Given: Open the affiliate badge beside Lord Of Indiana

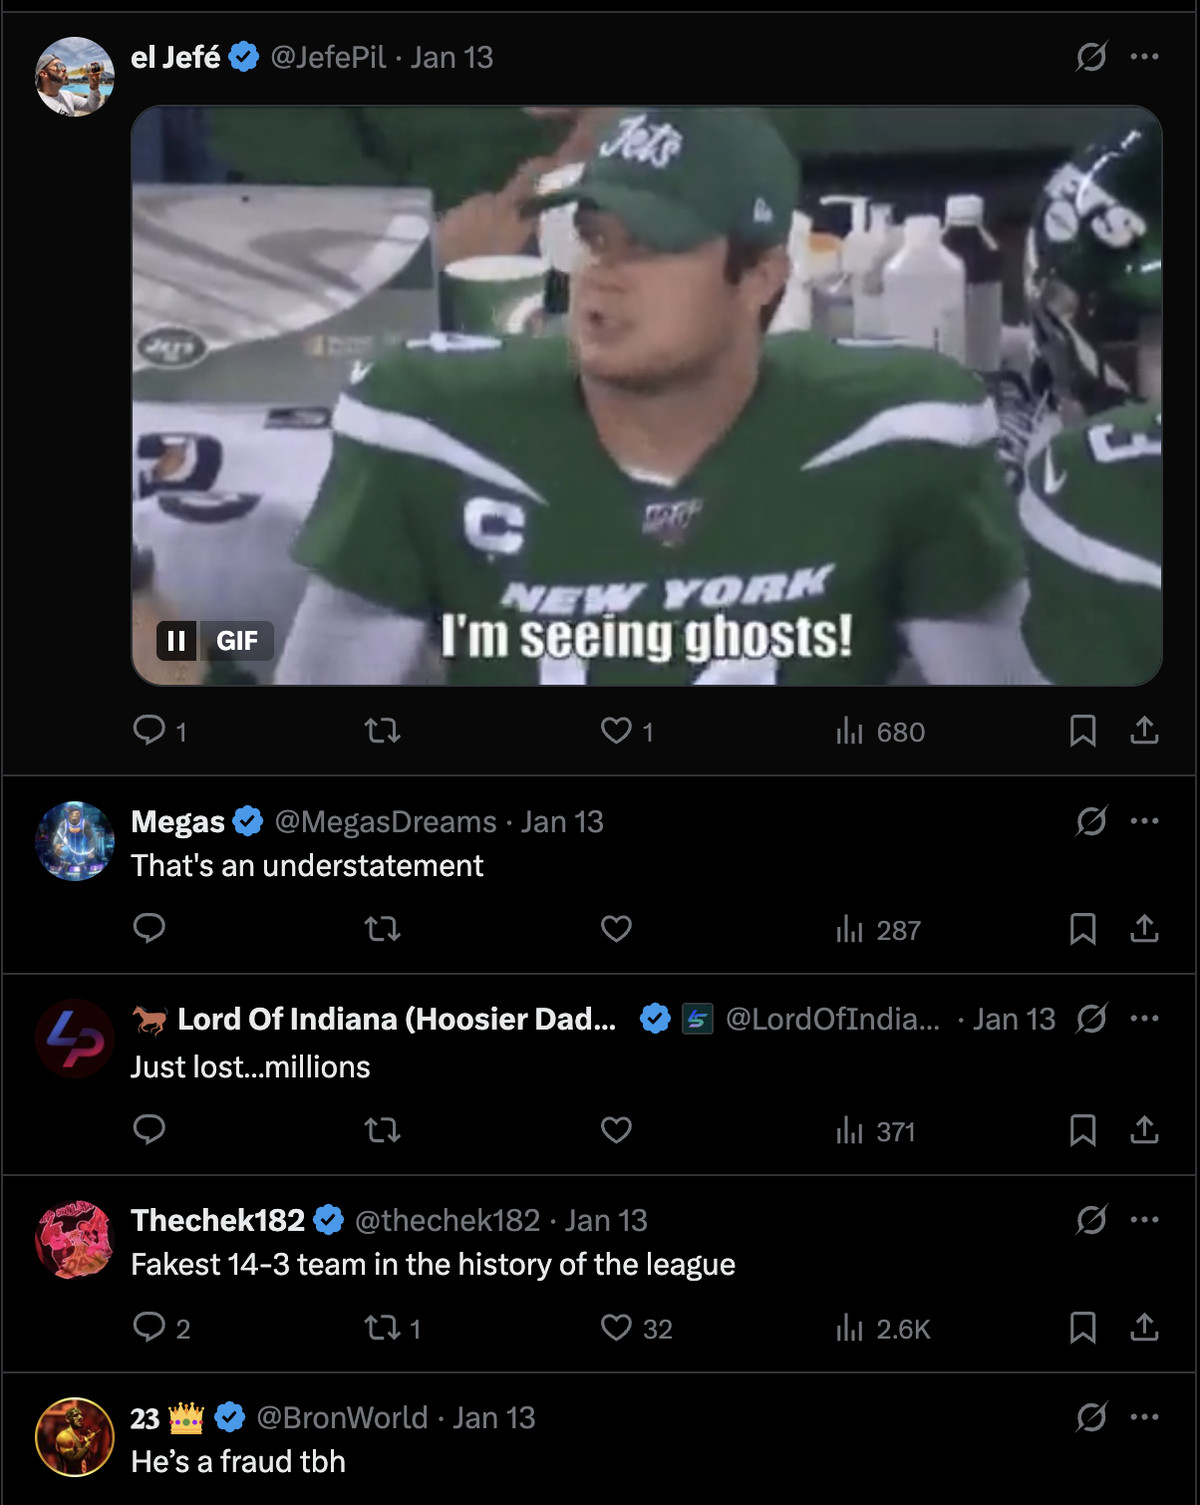Looking at the screenshot, I should click(x=697, y=1019).
